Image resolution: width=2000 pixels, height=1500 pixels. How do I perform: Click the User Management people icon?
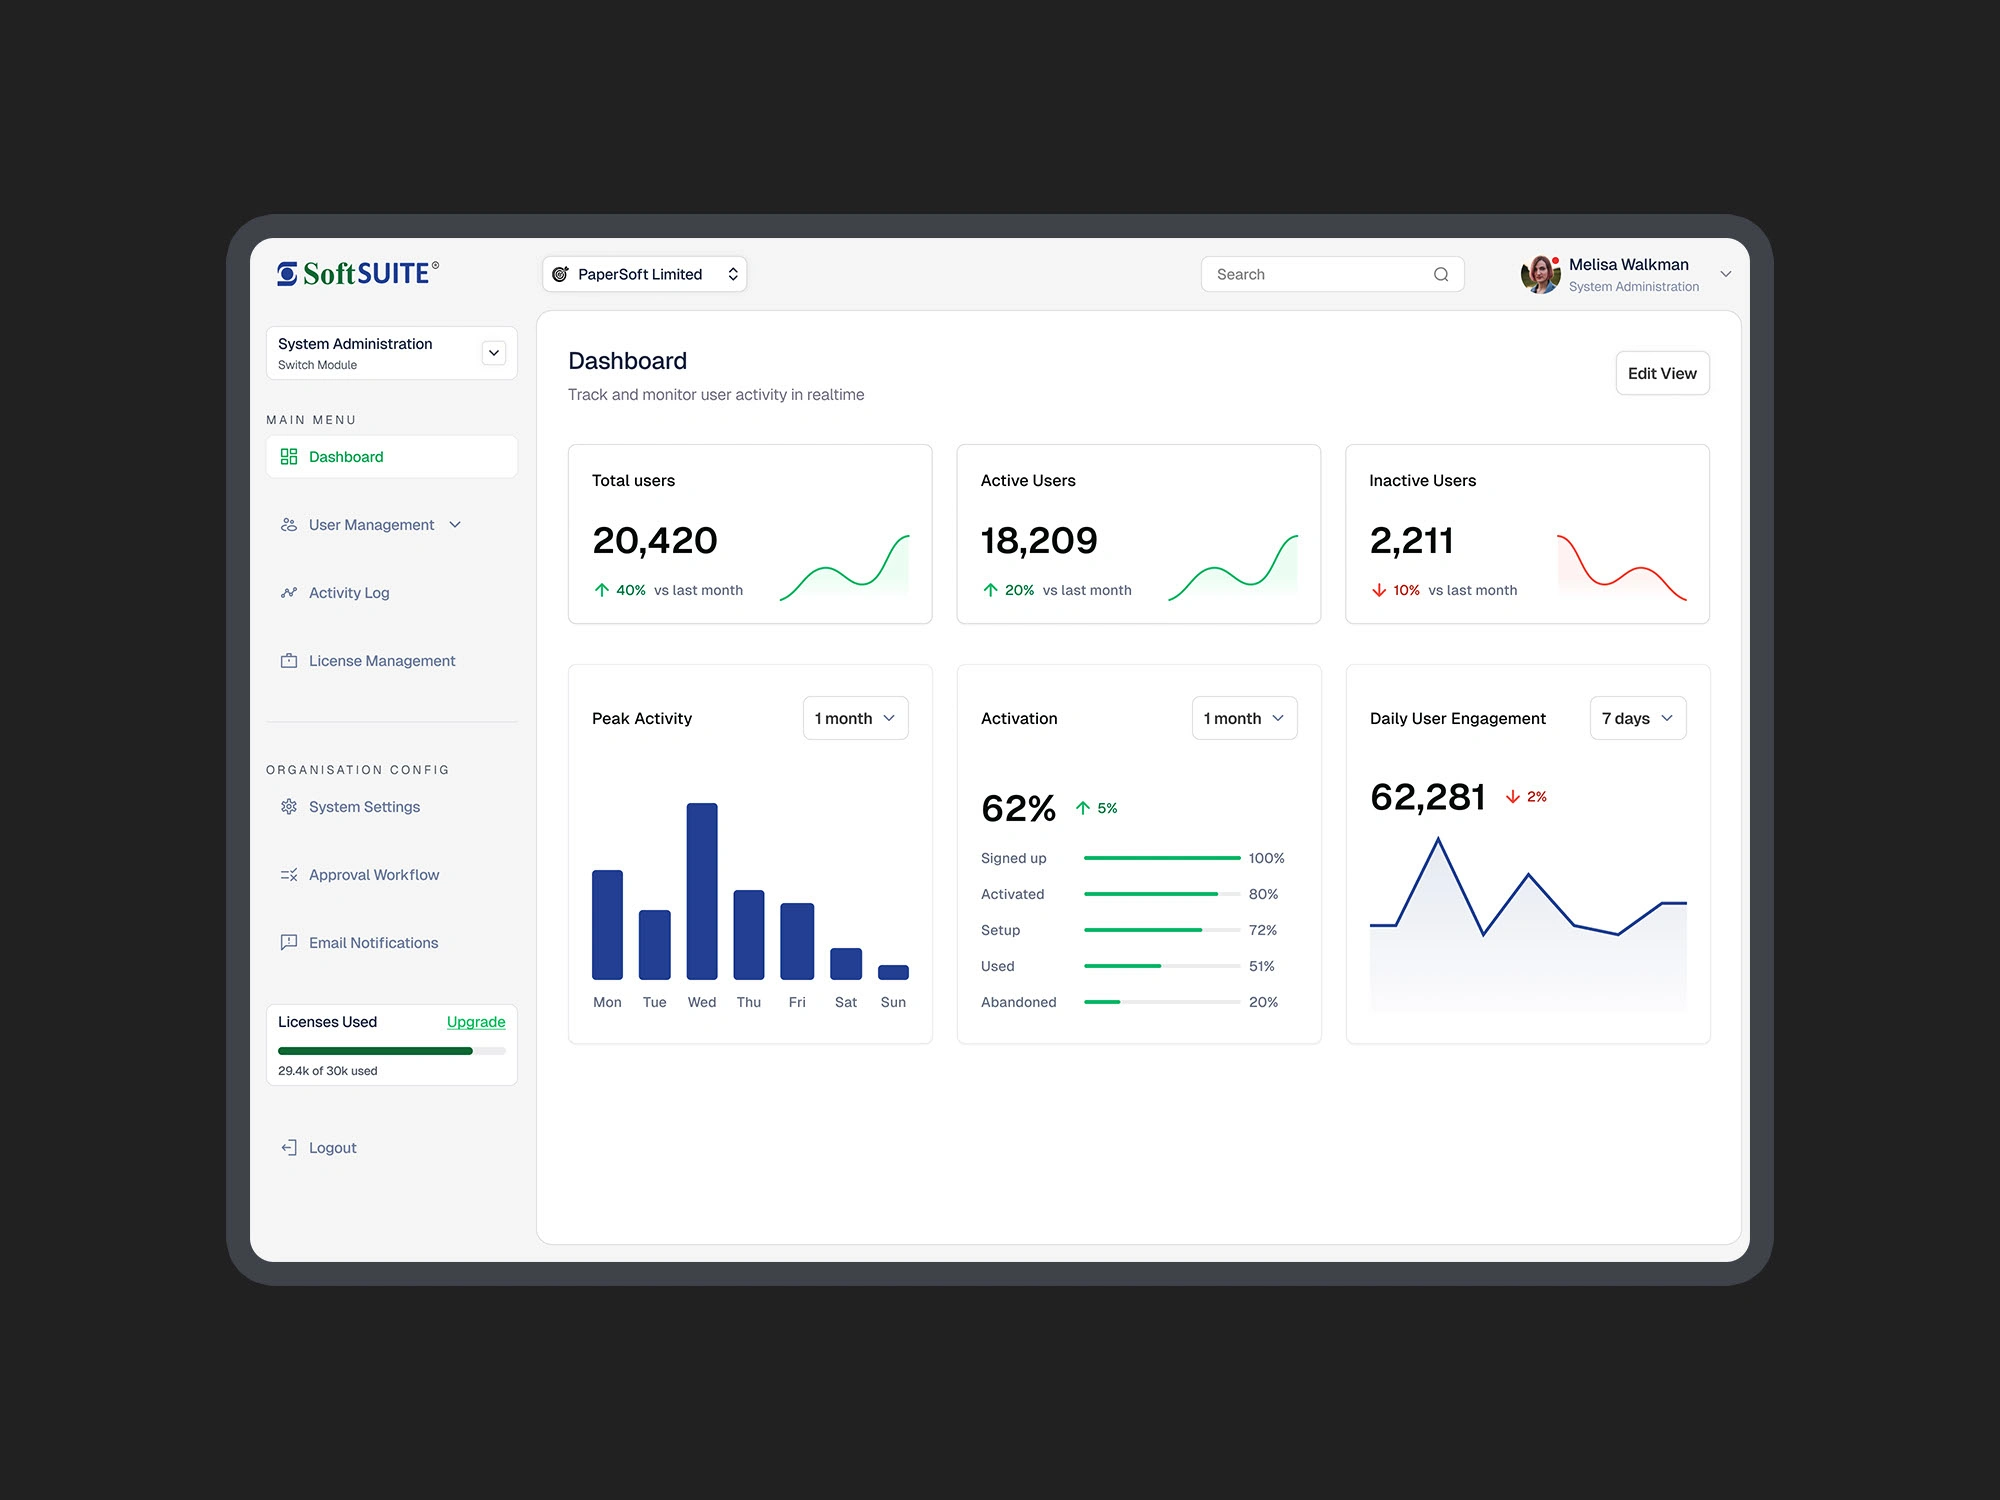(x=289, y=525)
